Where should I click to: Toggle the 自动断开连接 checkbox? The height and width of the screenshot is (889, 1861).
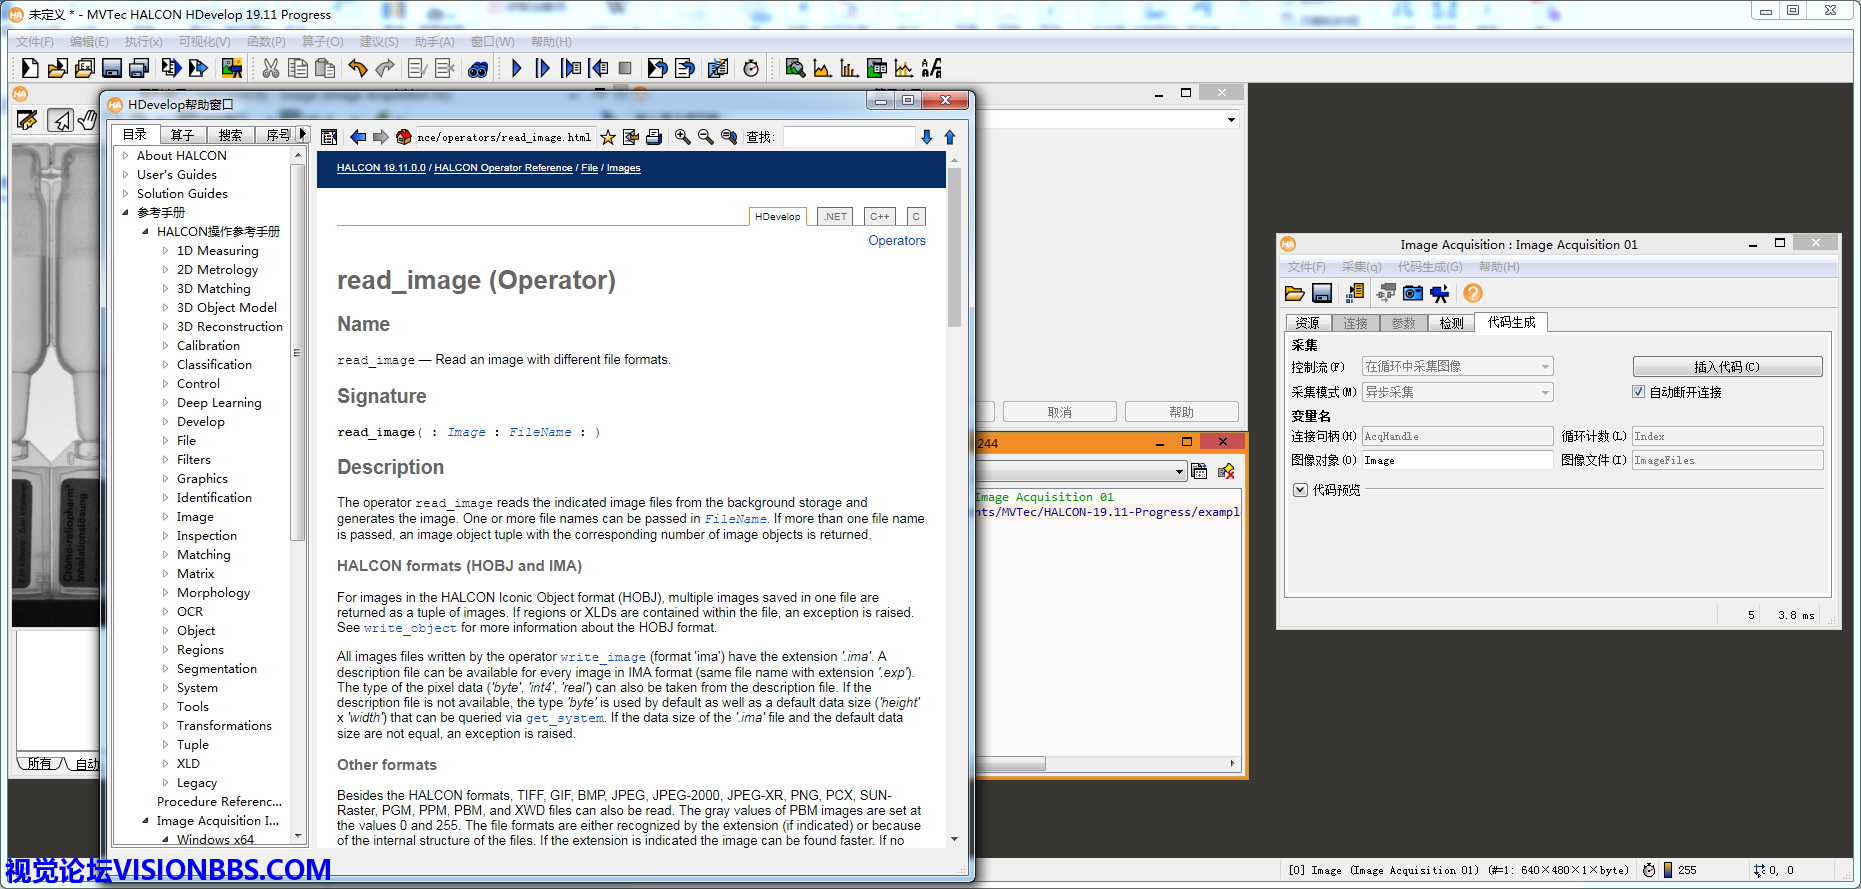click(x=1638, y=392)
